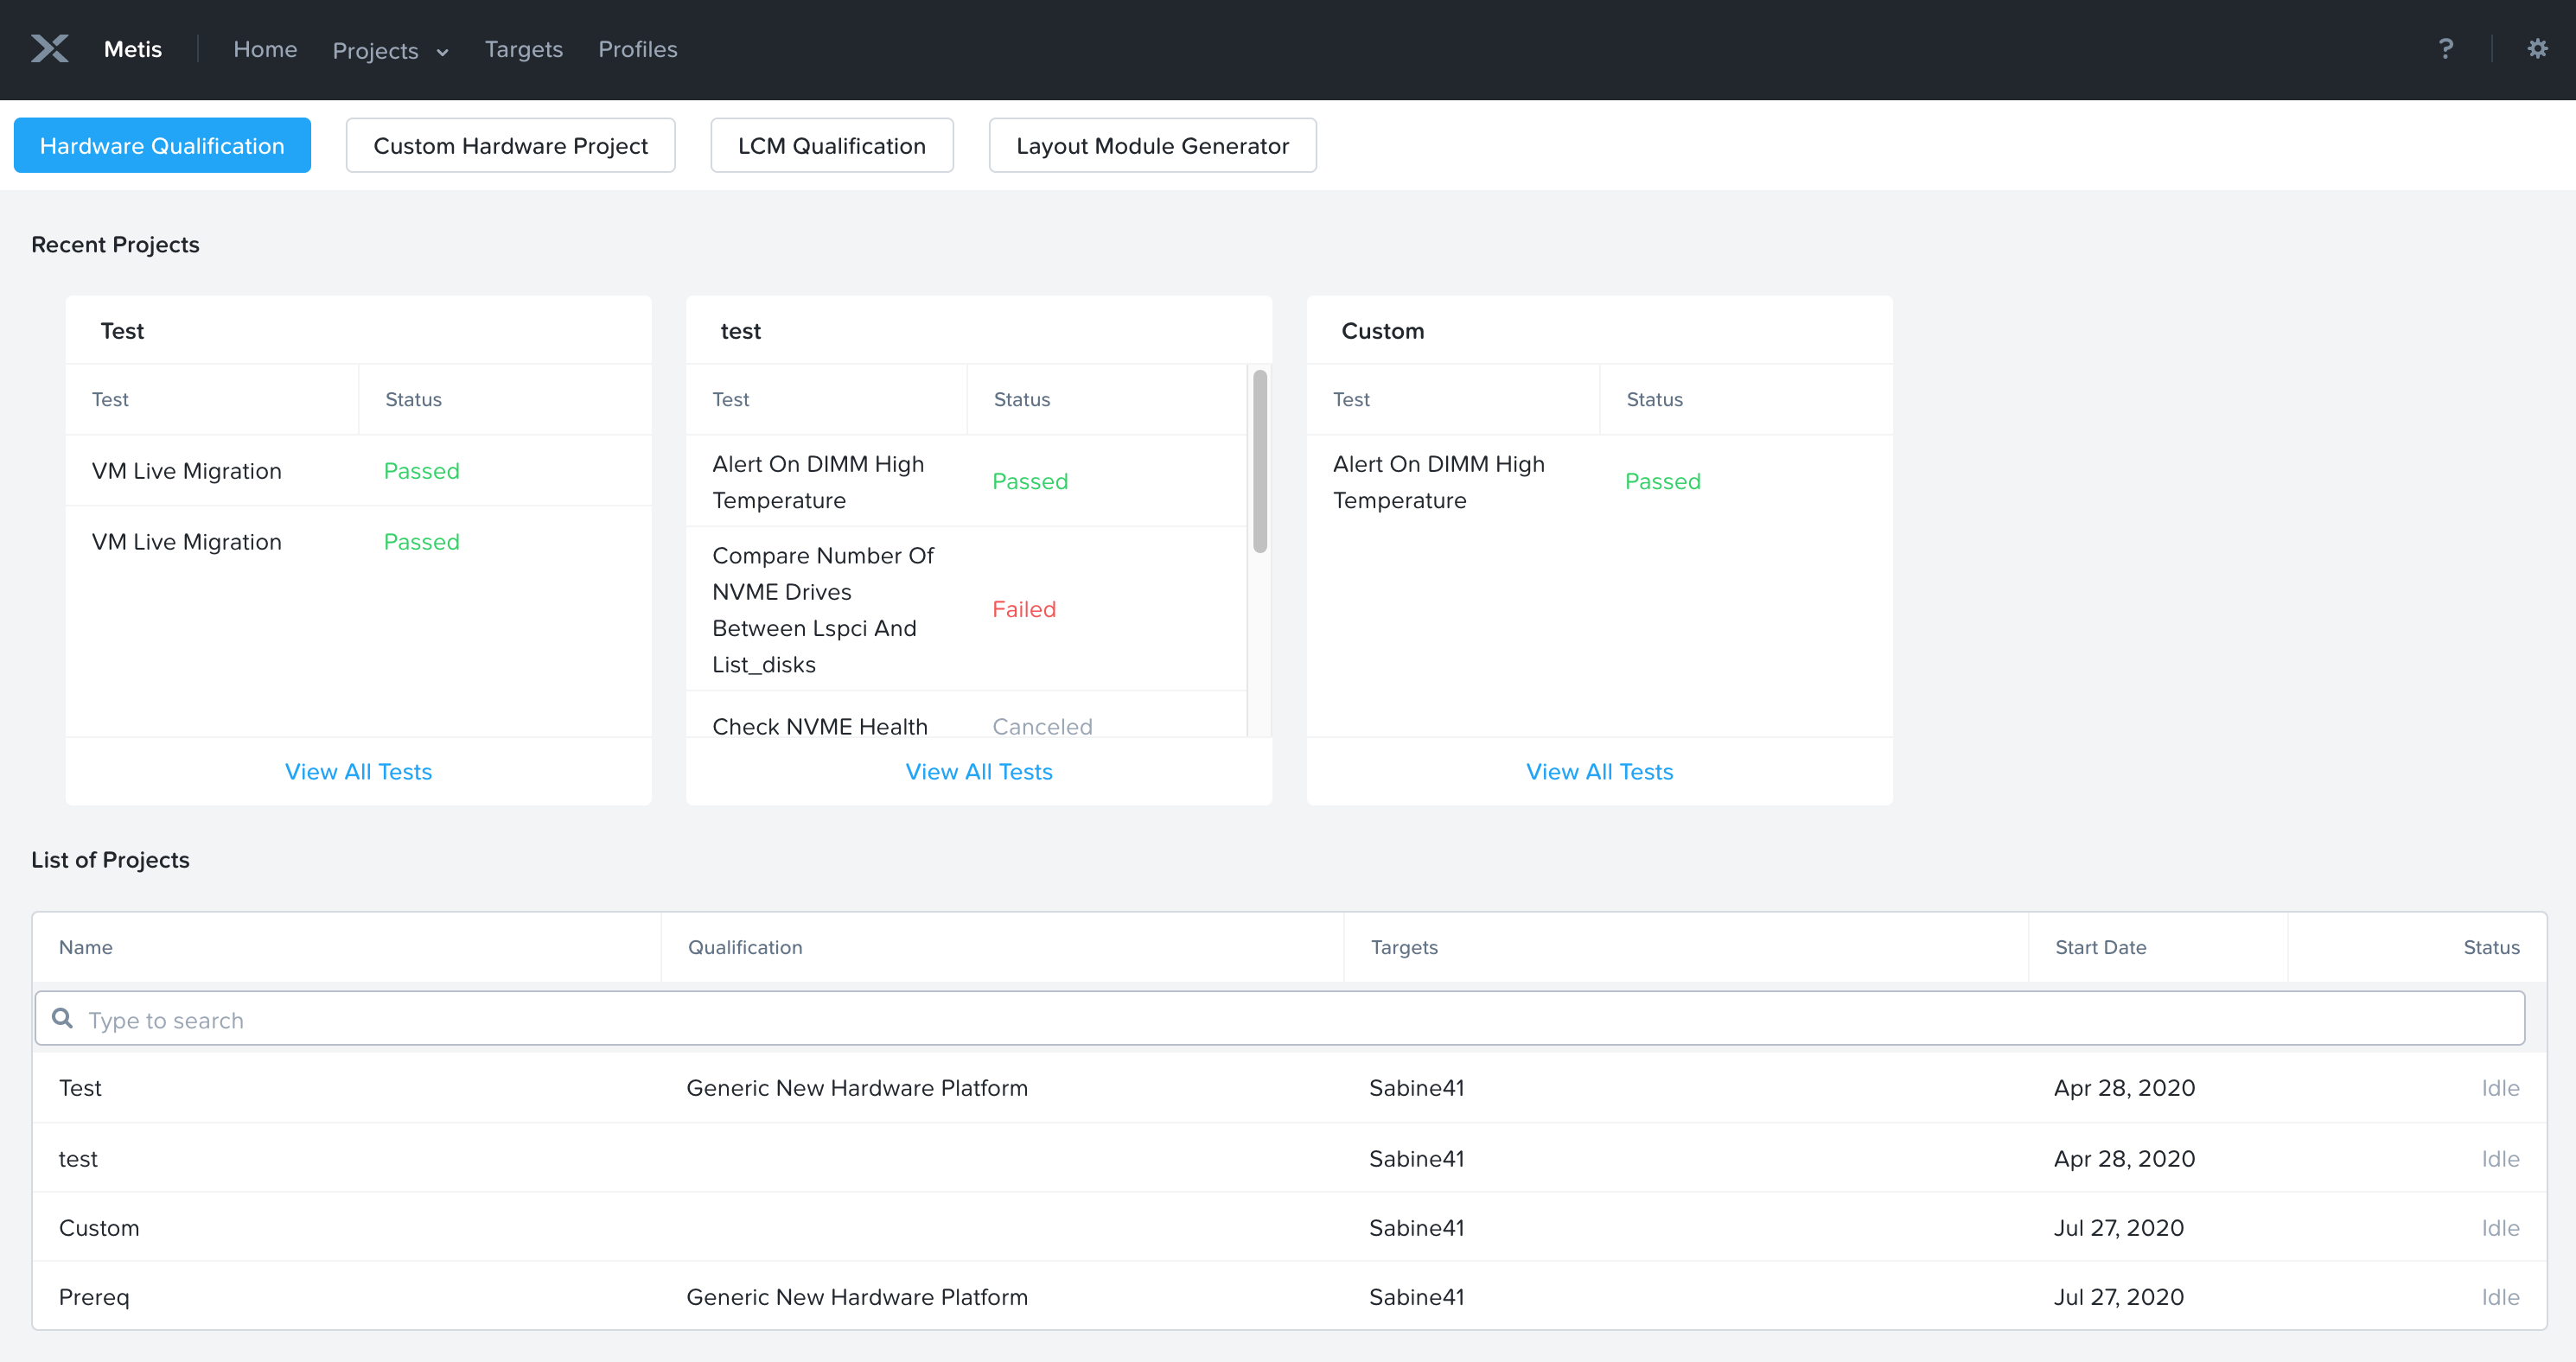This screenshot has width=2576, height=1362.
Task: Open the Profiles page
Action: point(637,49)
